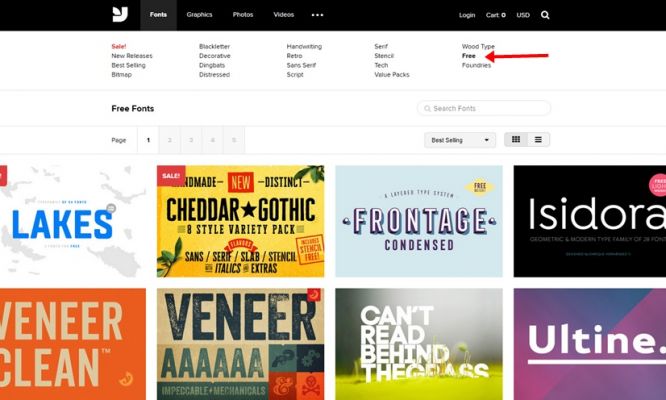Open Dingbats category
The width and height of the screenshot is (666, 400).
[212, 65]
